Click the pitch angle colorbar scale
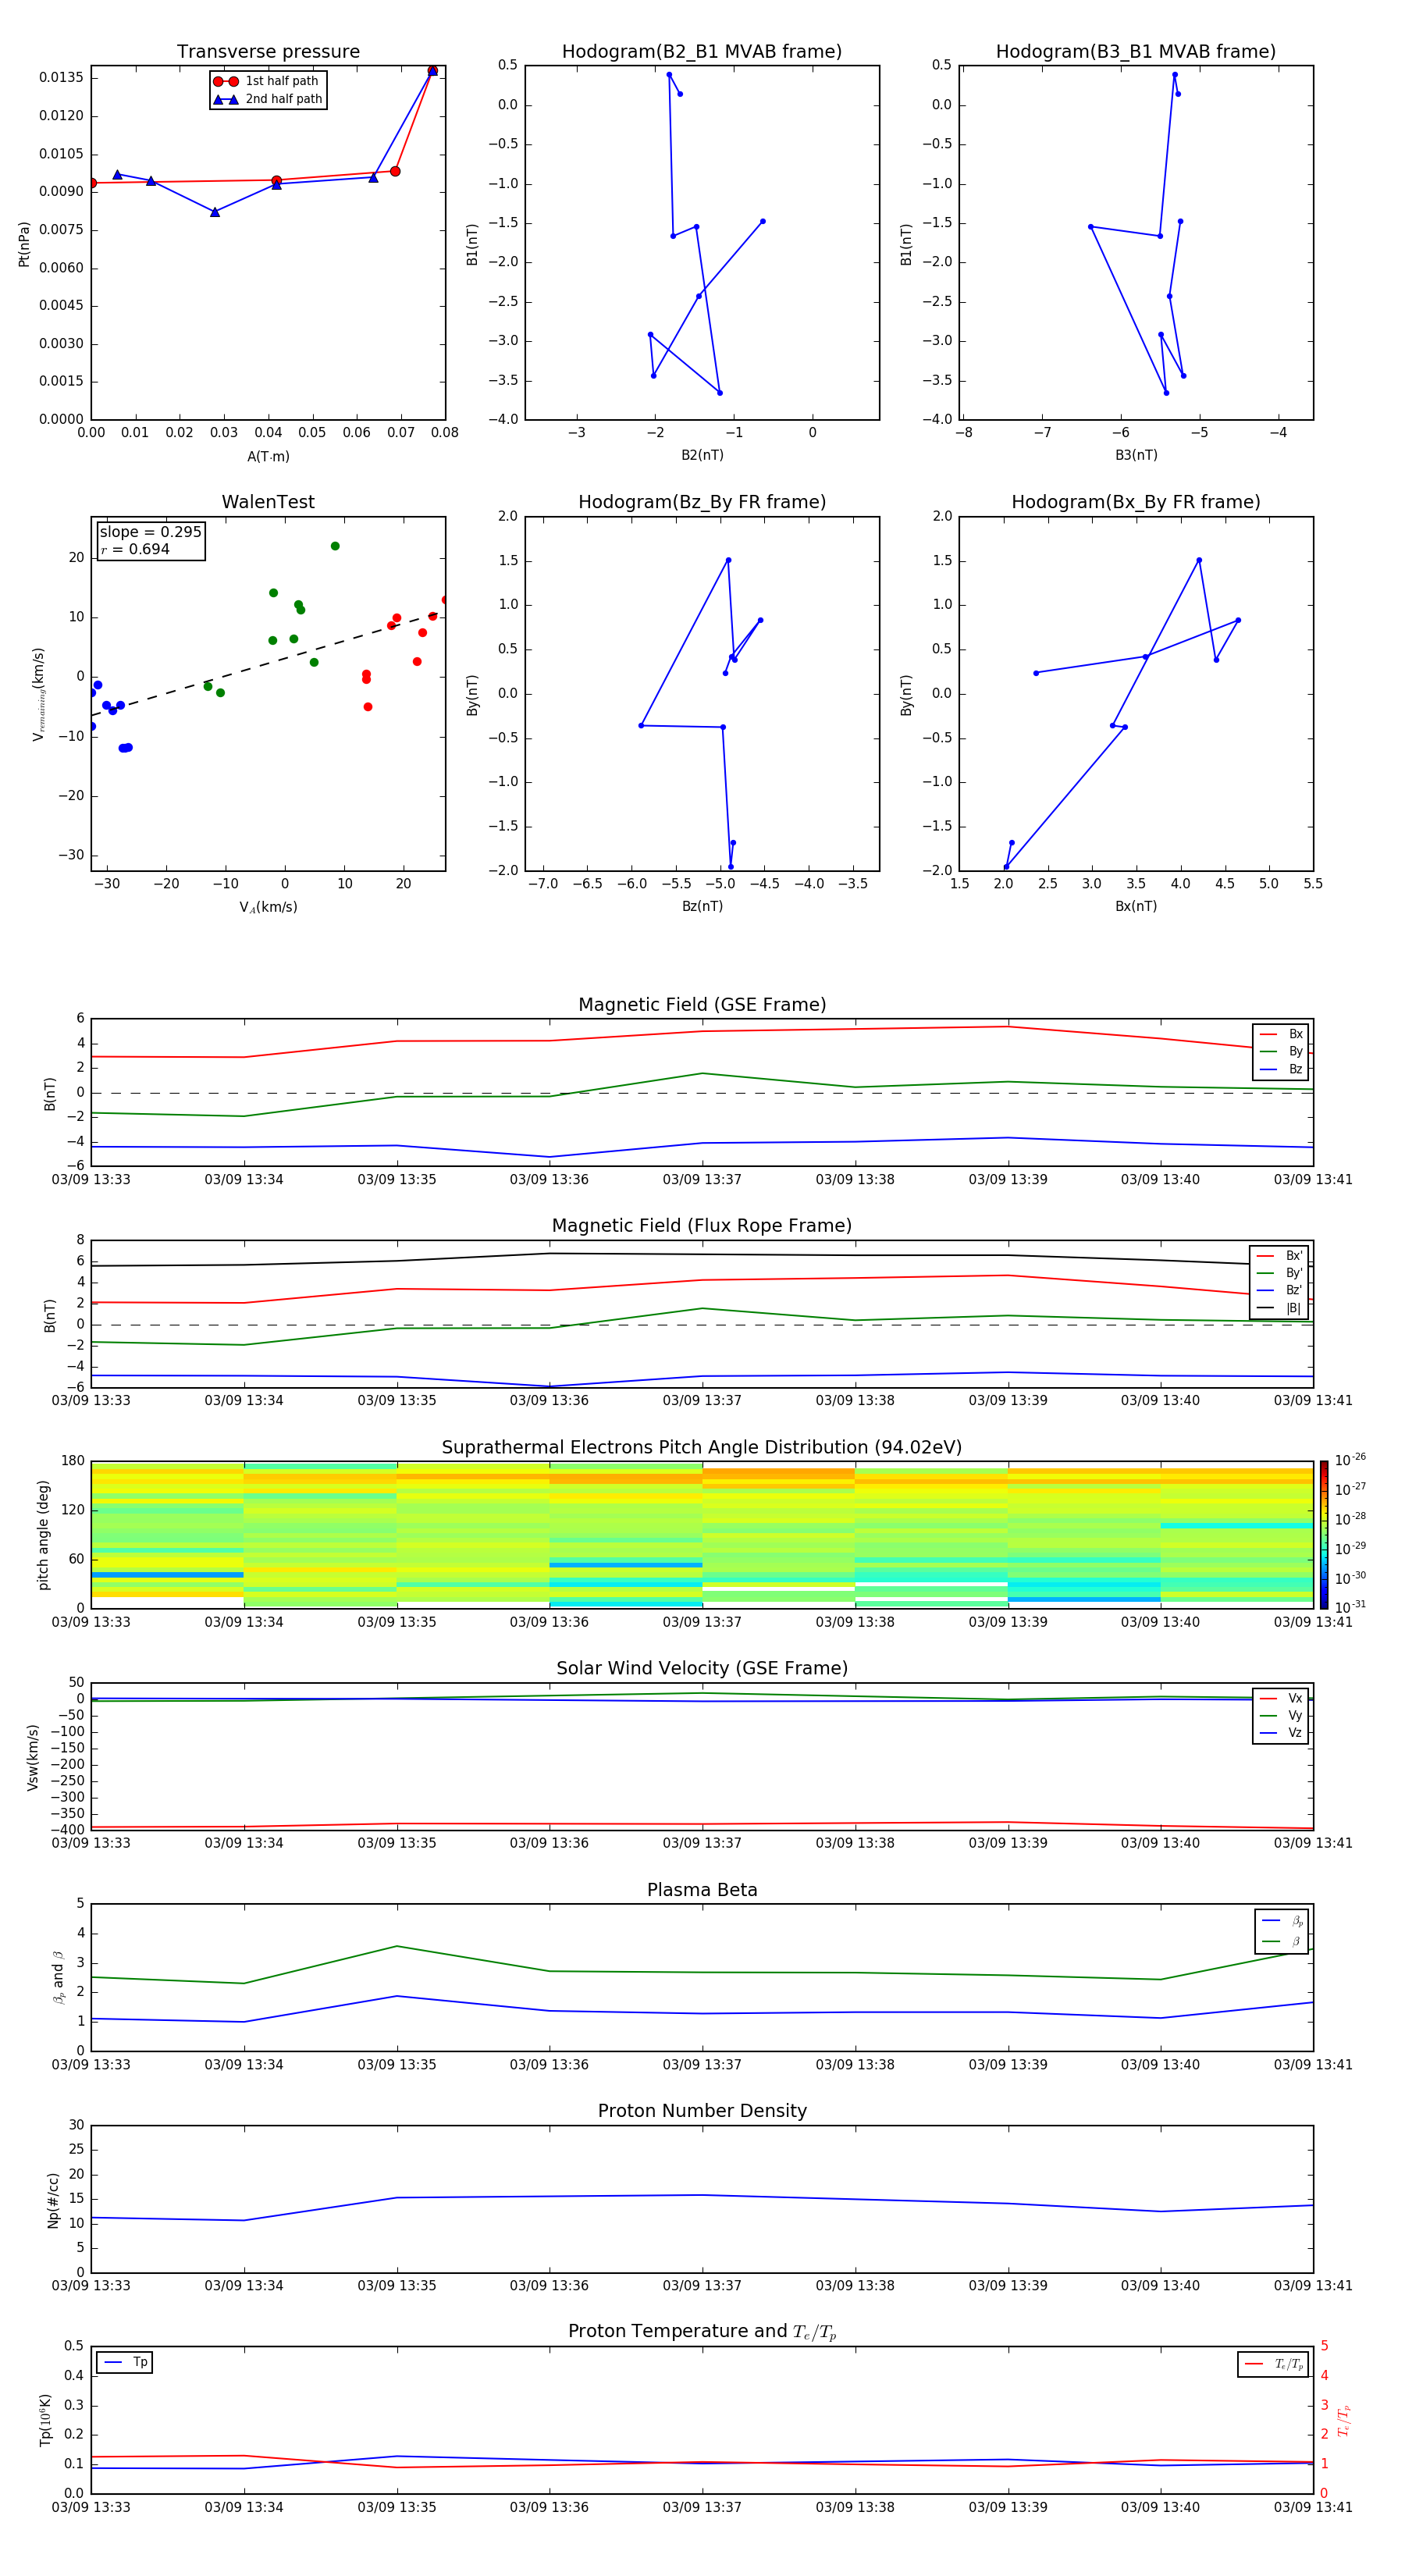1405x2576 pixels. pyautogui.click(x=1324, y=1535)
